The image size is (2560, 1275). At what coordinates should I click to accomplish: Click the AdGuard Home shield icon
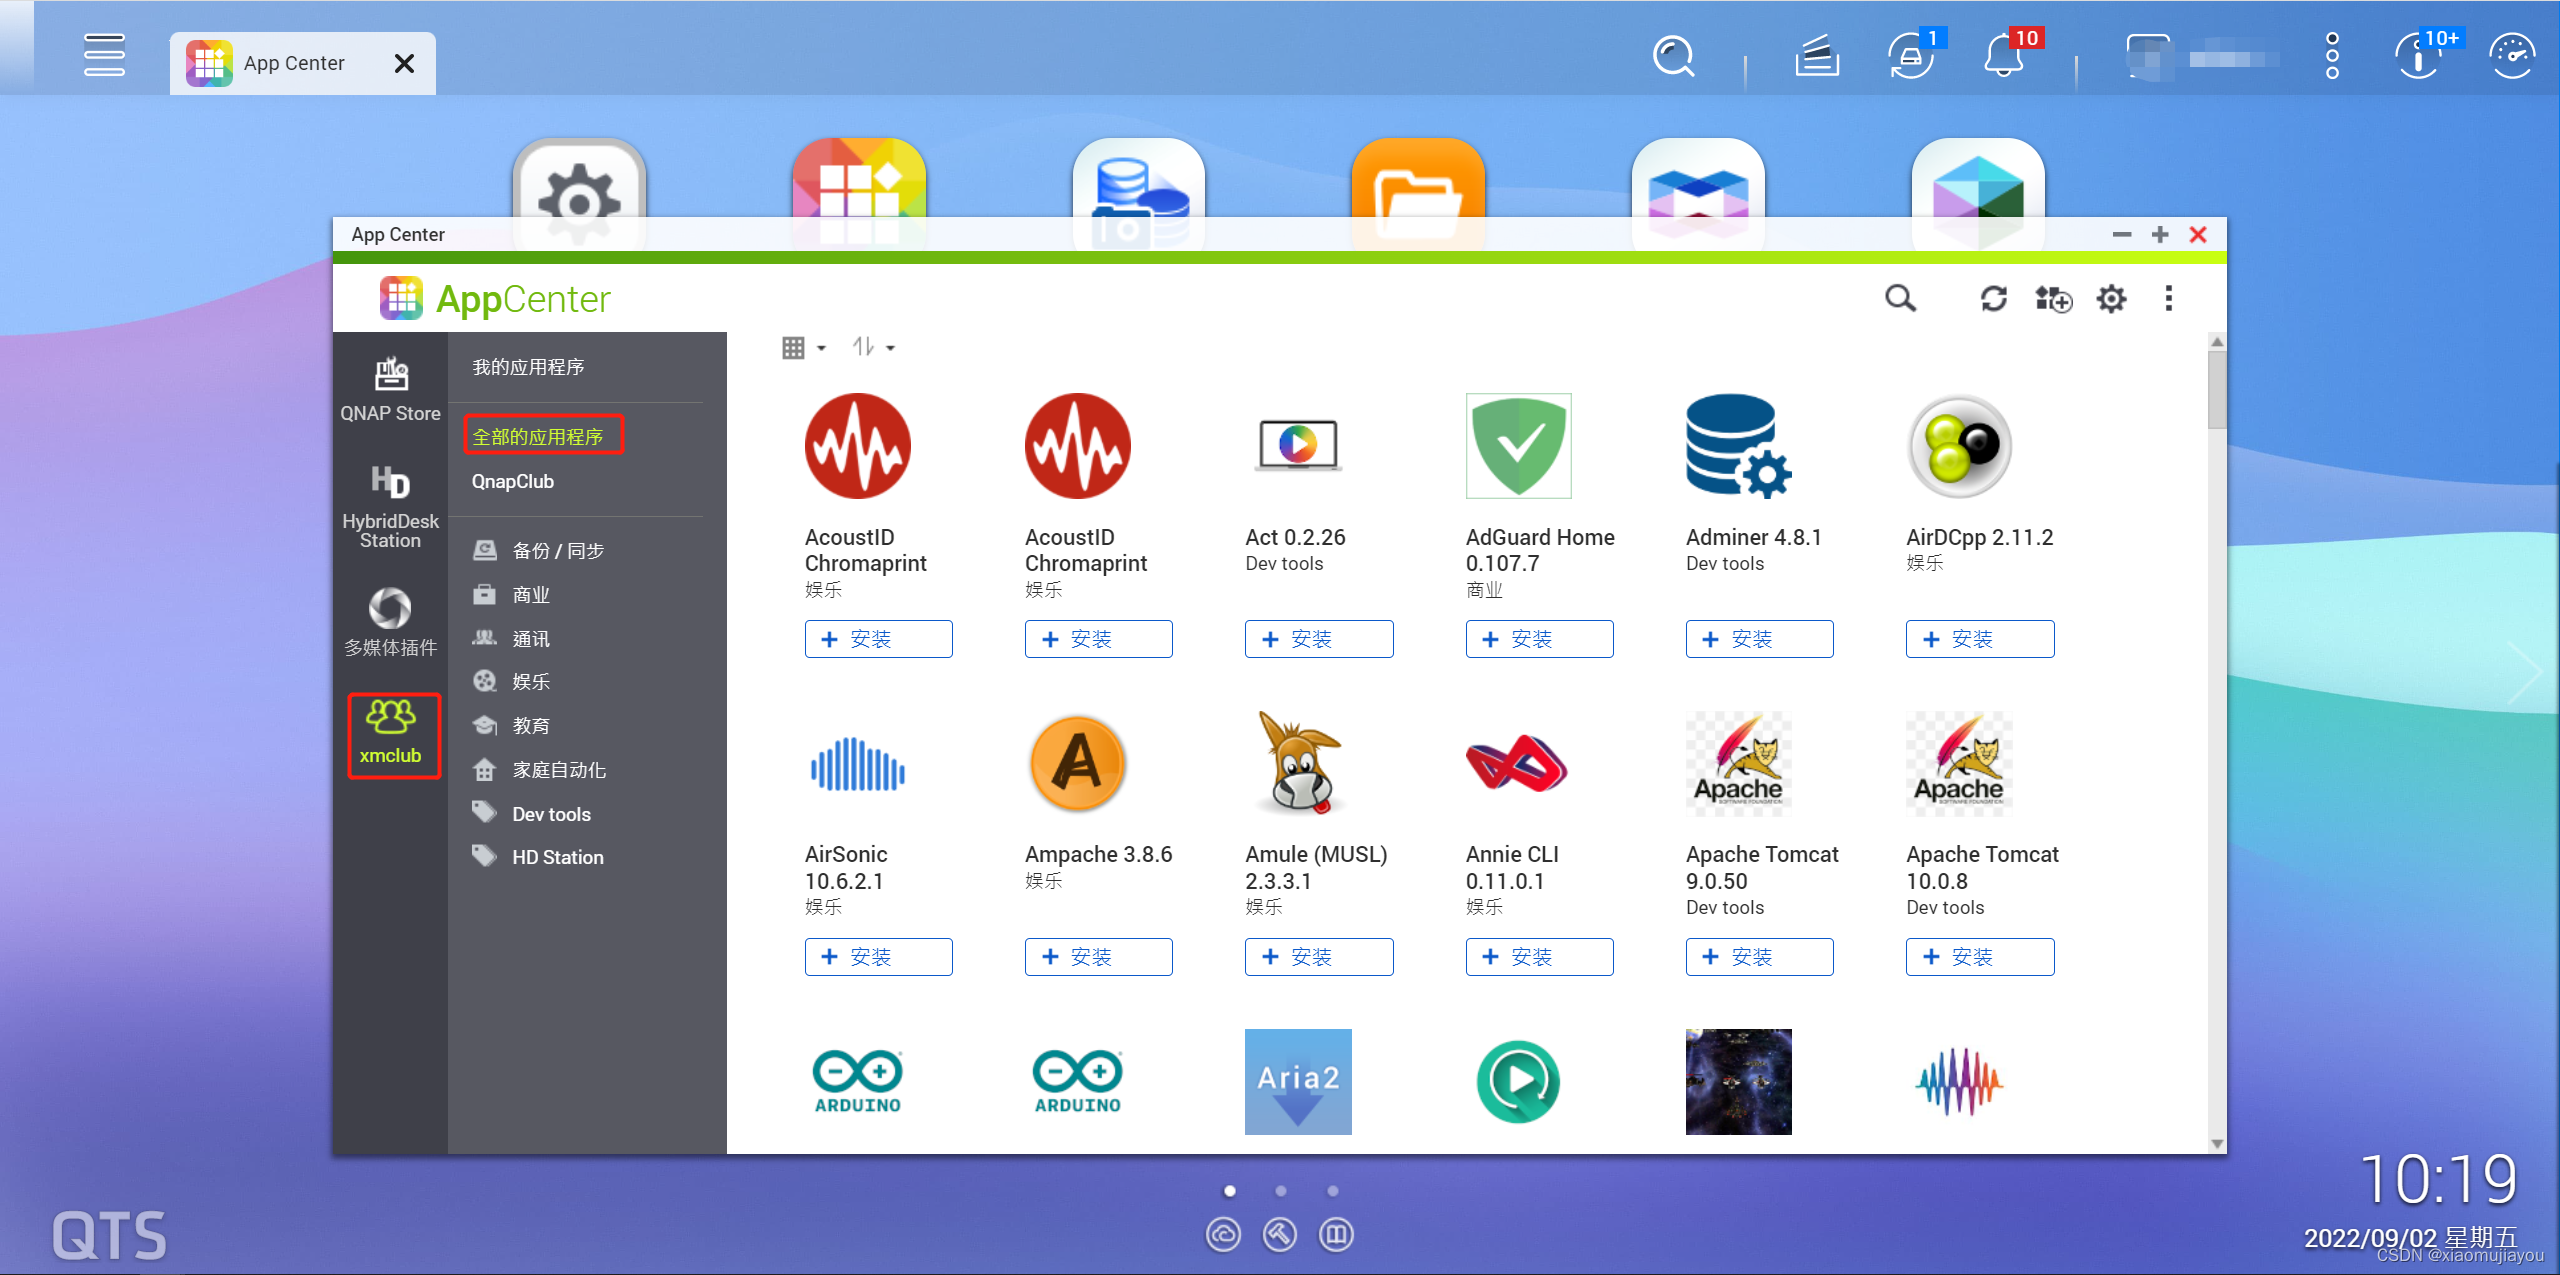[1518, 446]
